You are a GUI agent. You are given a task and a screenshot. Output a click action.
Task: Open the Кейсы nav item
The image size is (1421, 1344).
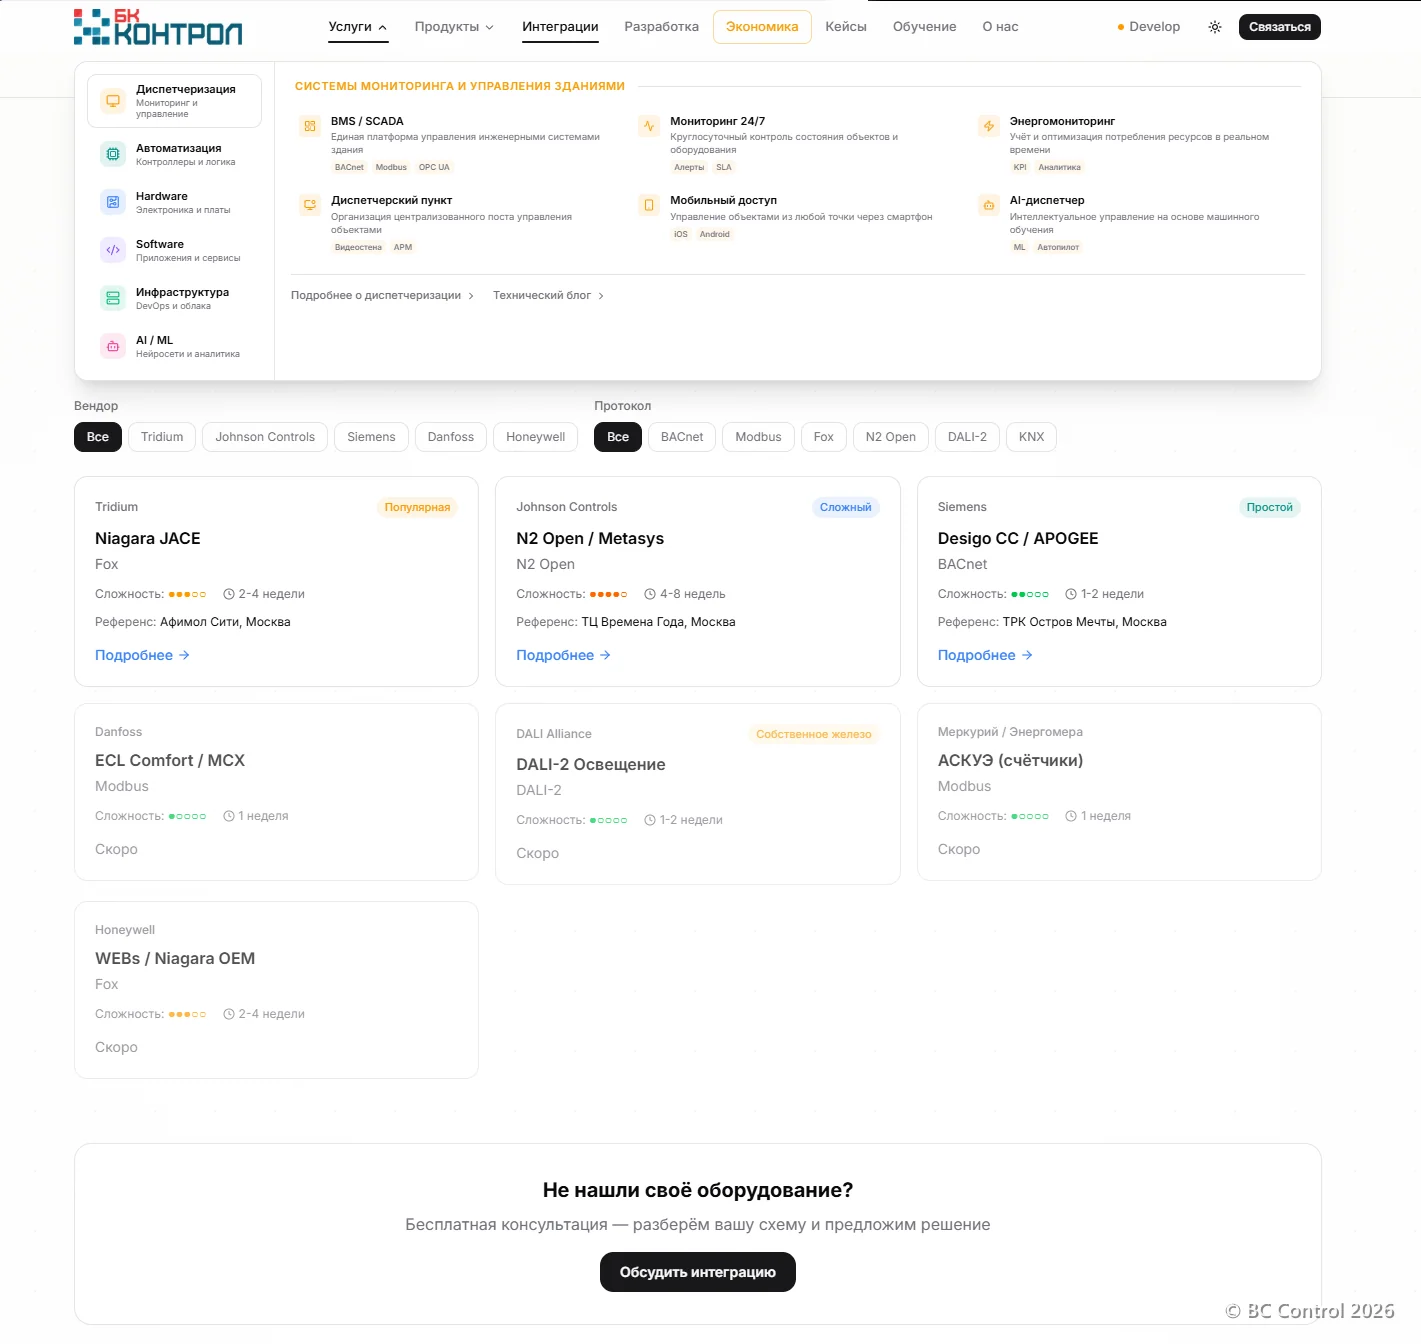[x=846, y=27]
